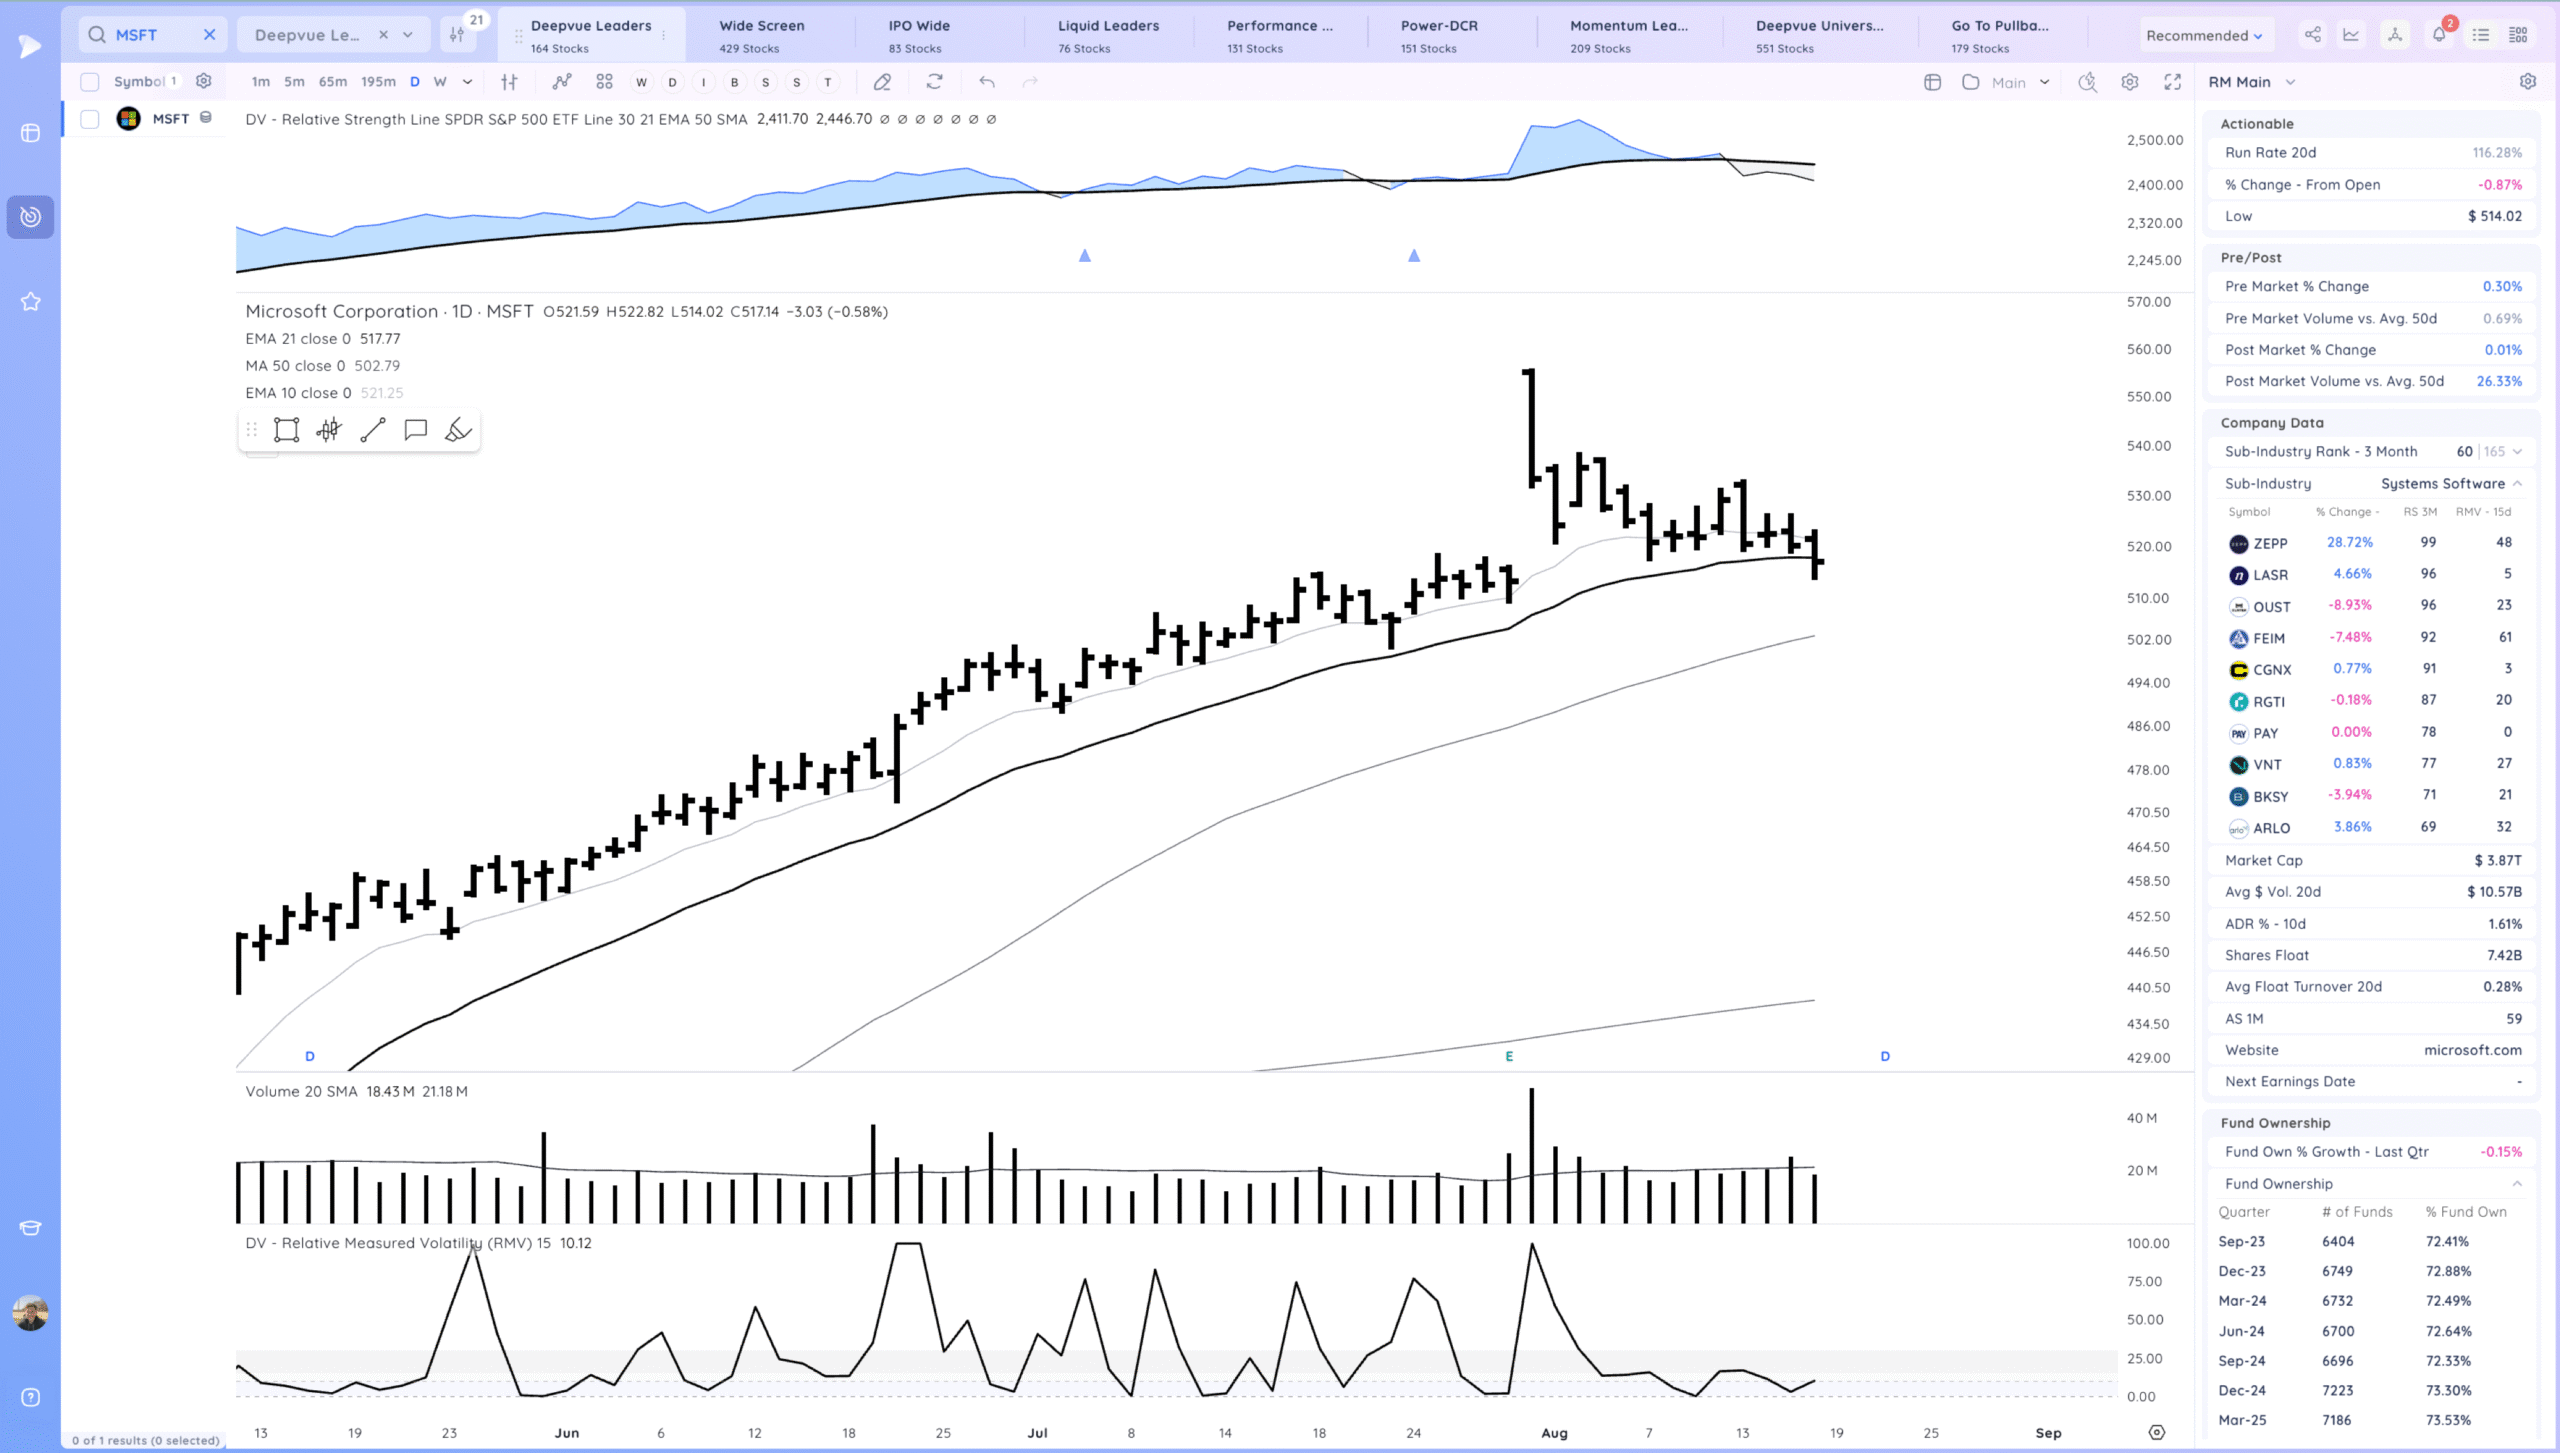Viewport: 2560px width, 1453px height.
Task: Open the microsoft.com website link
Action: pyautogui.click(x=2472, y=1050)
